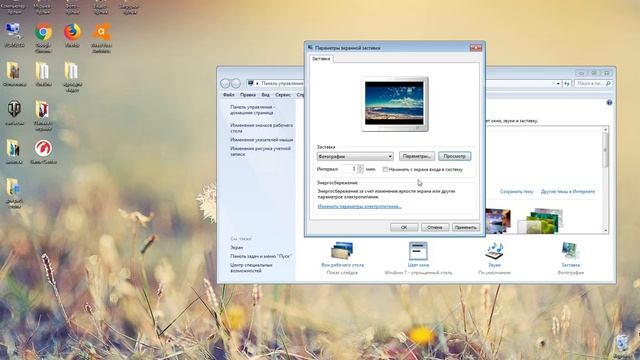Screen dimensions: 640x360
Task: Close the screen saver settings dialog
Action: click(x=476, y=48)
